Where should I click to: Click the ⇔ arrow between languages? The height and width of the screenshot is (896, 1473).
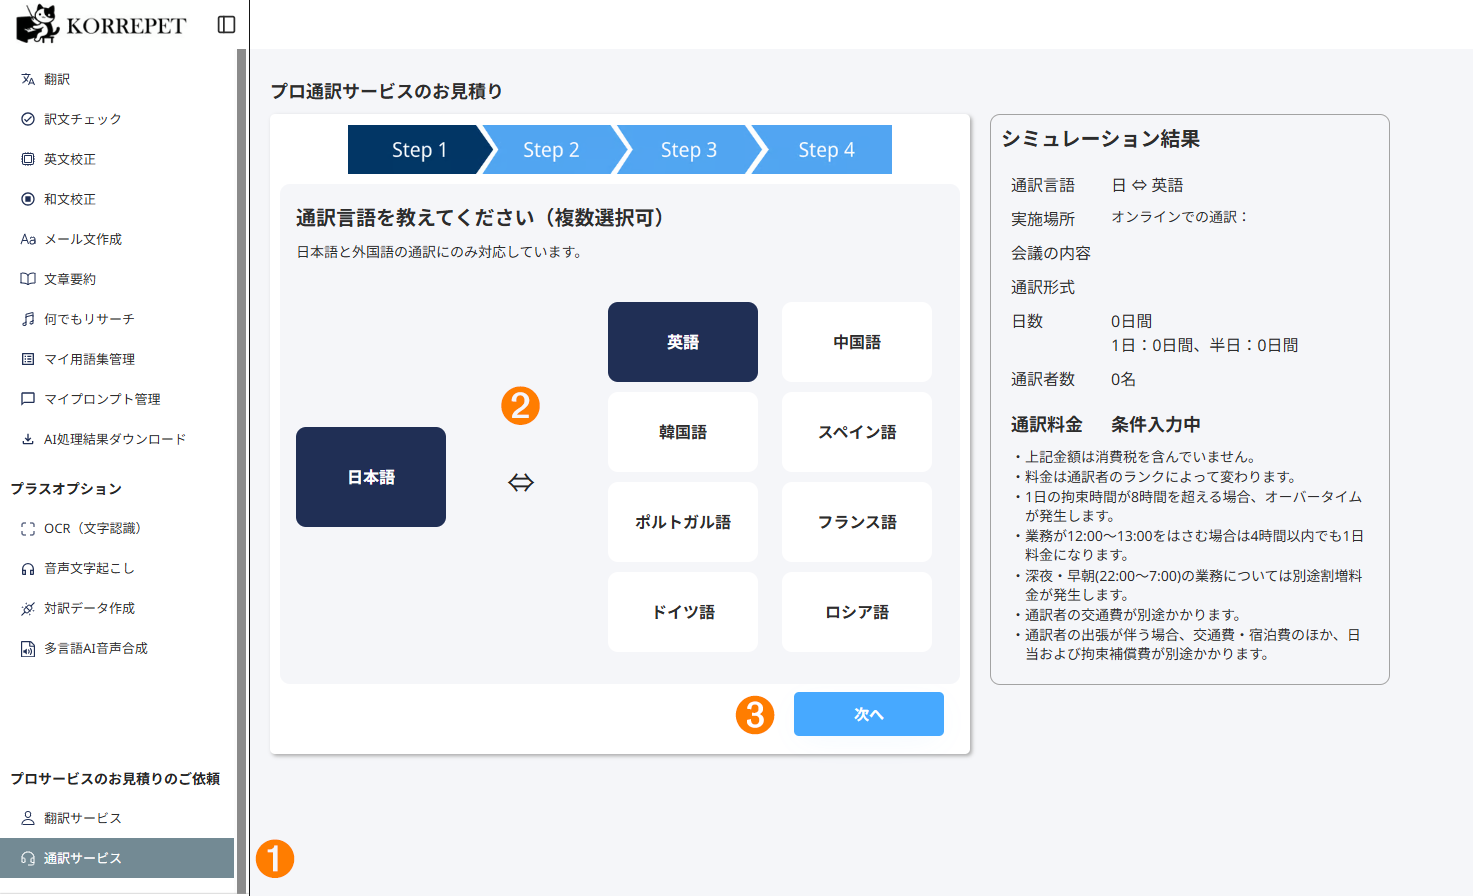521,483
